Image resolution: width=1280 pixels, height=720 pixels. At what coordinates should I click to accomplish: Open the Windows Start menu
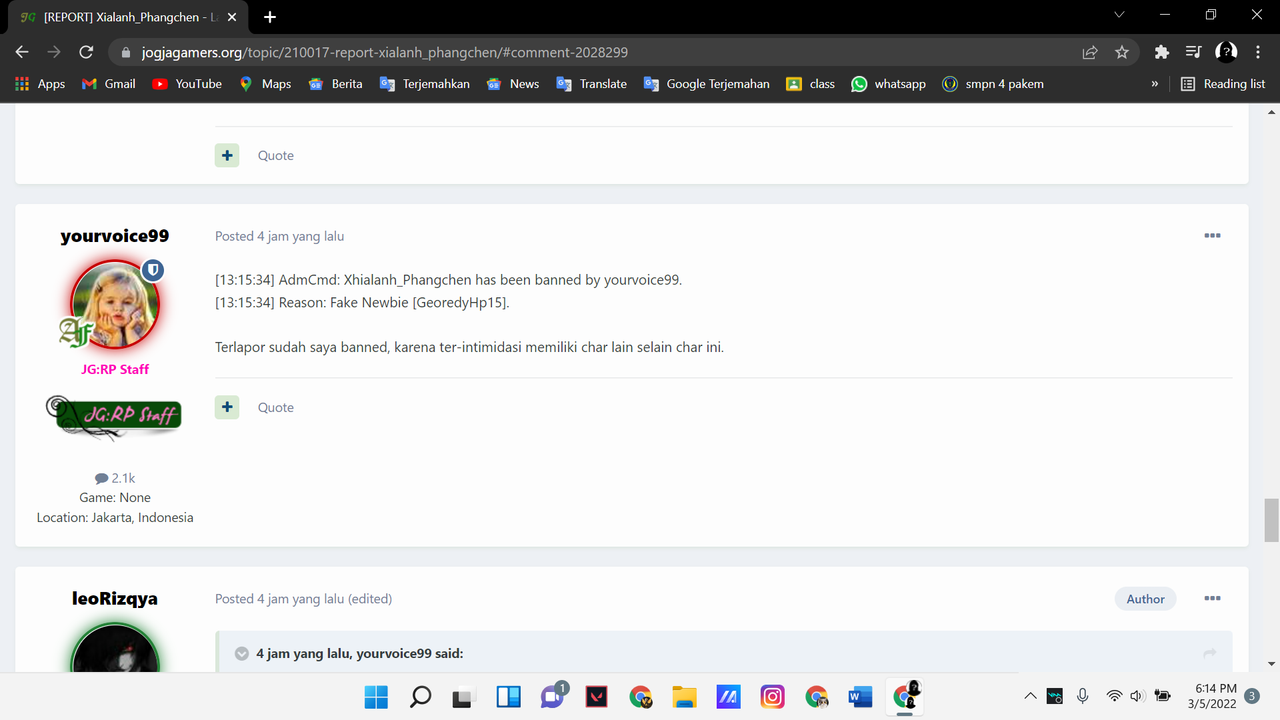click(x=377, y=696)
